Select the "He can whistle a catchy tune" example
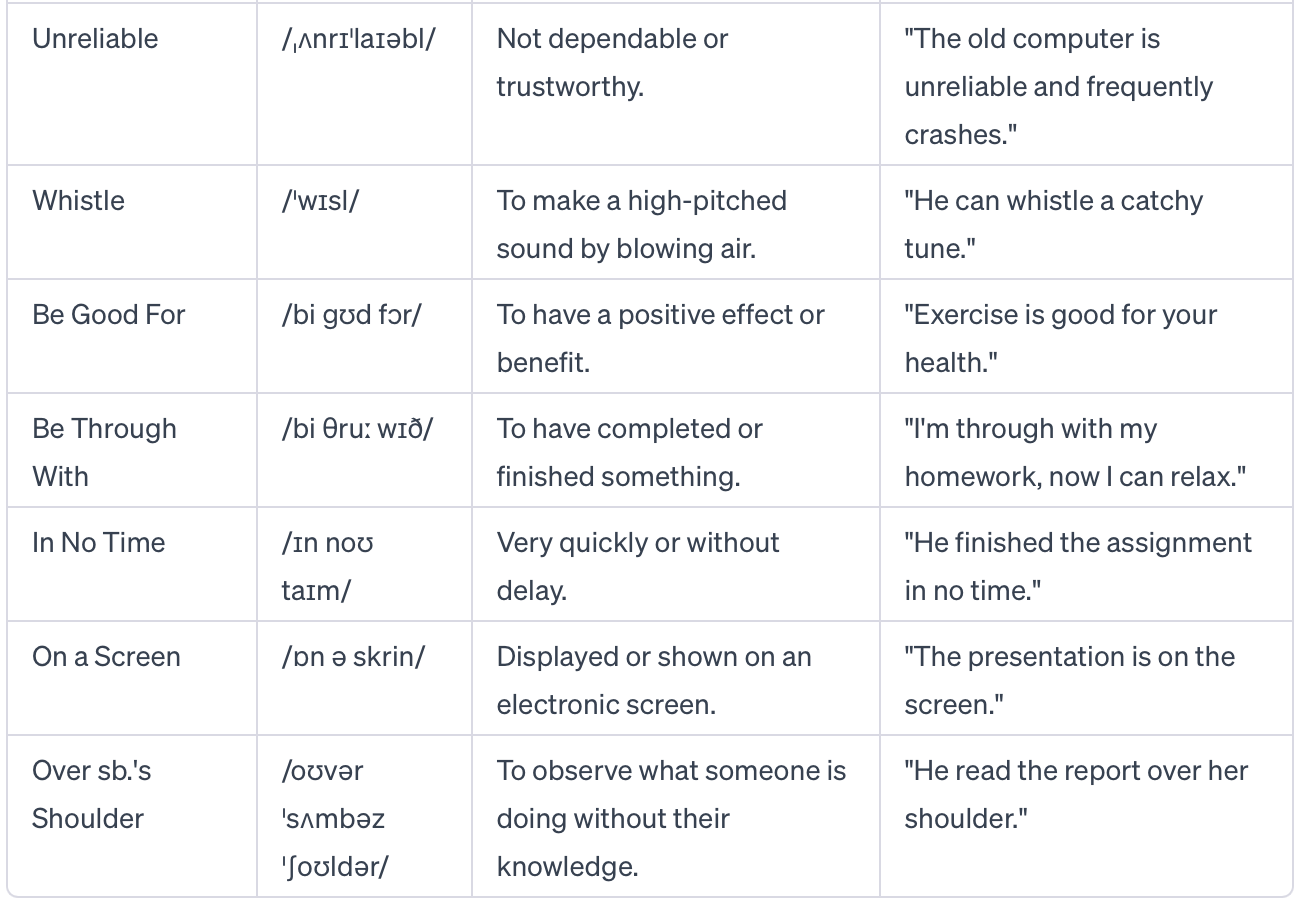This screenshot has height=906, width=1302. [x=1053, y=224]
